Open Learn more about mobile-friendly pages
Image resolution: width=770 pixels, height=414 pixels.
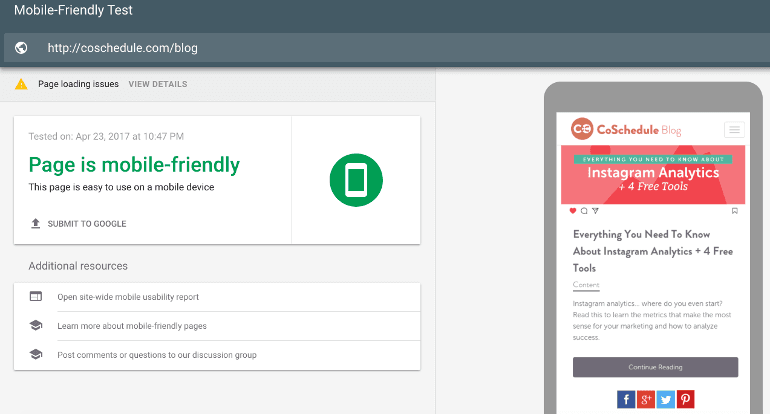click(x=132, y=326)
